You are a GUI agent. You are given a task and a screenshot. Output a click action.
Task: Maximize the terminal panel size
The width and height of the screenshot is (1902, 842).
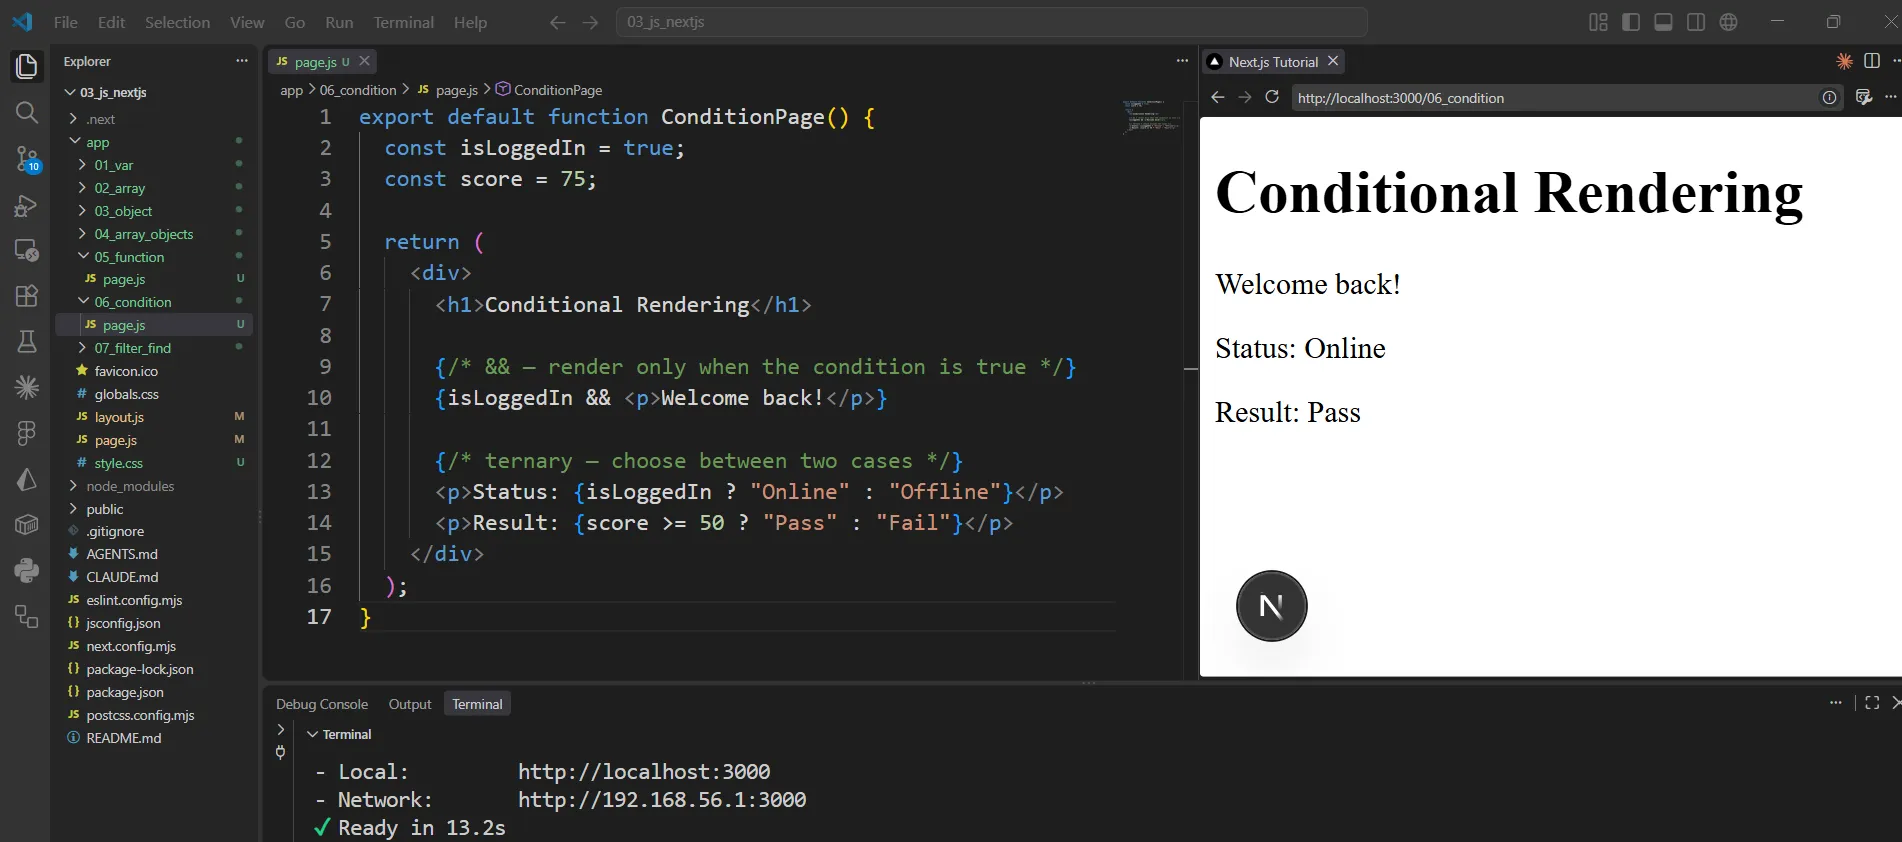1872,703
